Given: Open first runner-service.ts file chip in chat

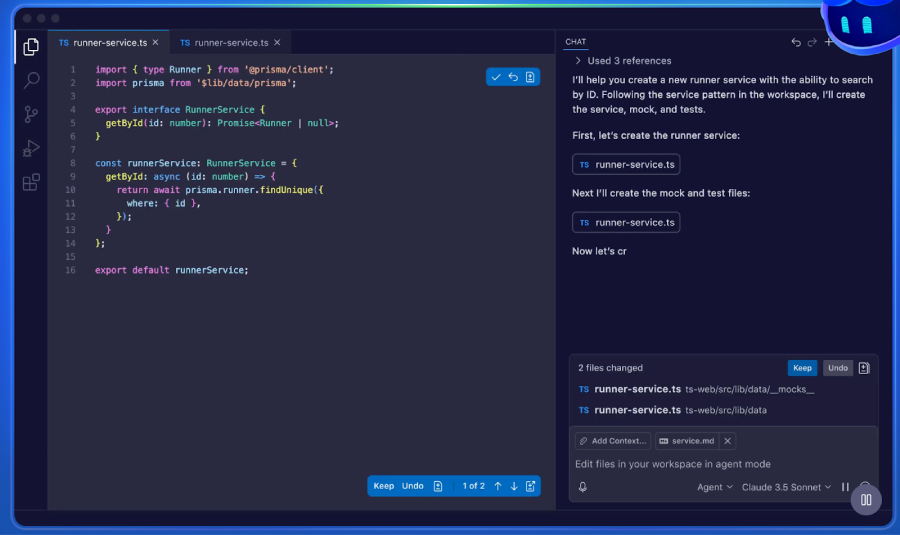Looking at the screenshot, I should click(626, 164).
